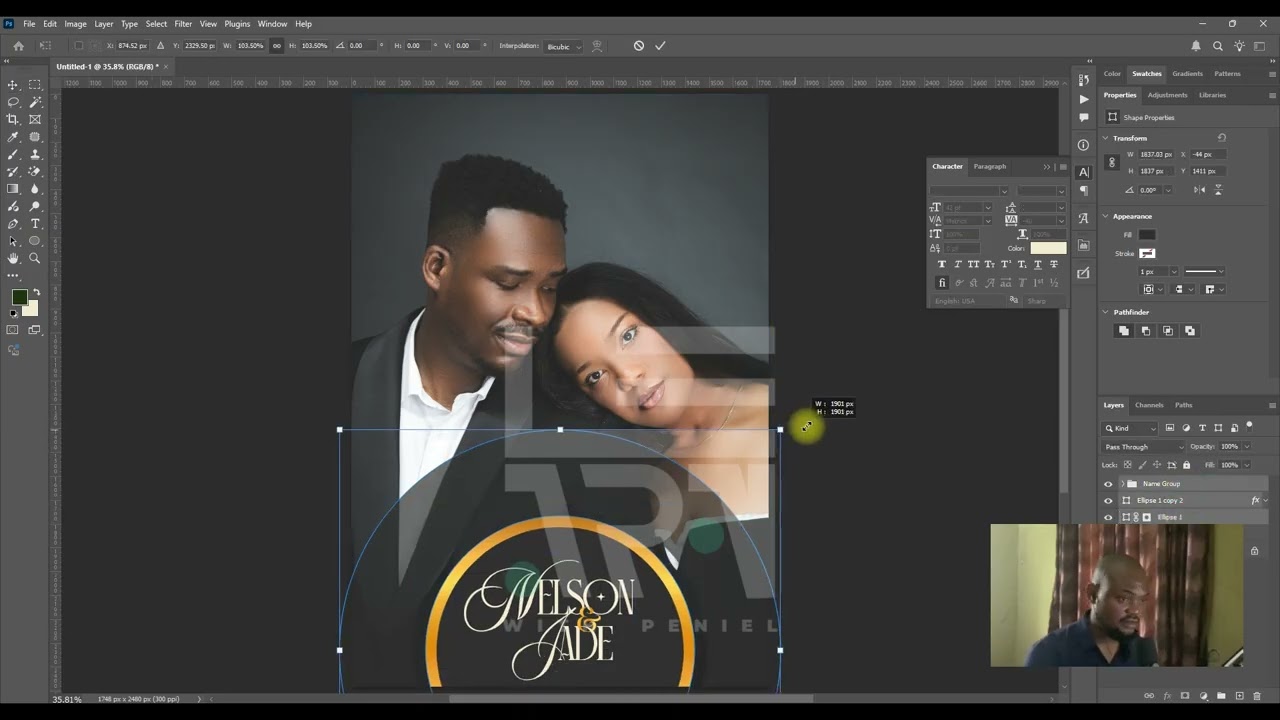This screenshot has width=1280, height=720.
Task: Select the Path Selection tool
Action: 13,241
